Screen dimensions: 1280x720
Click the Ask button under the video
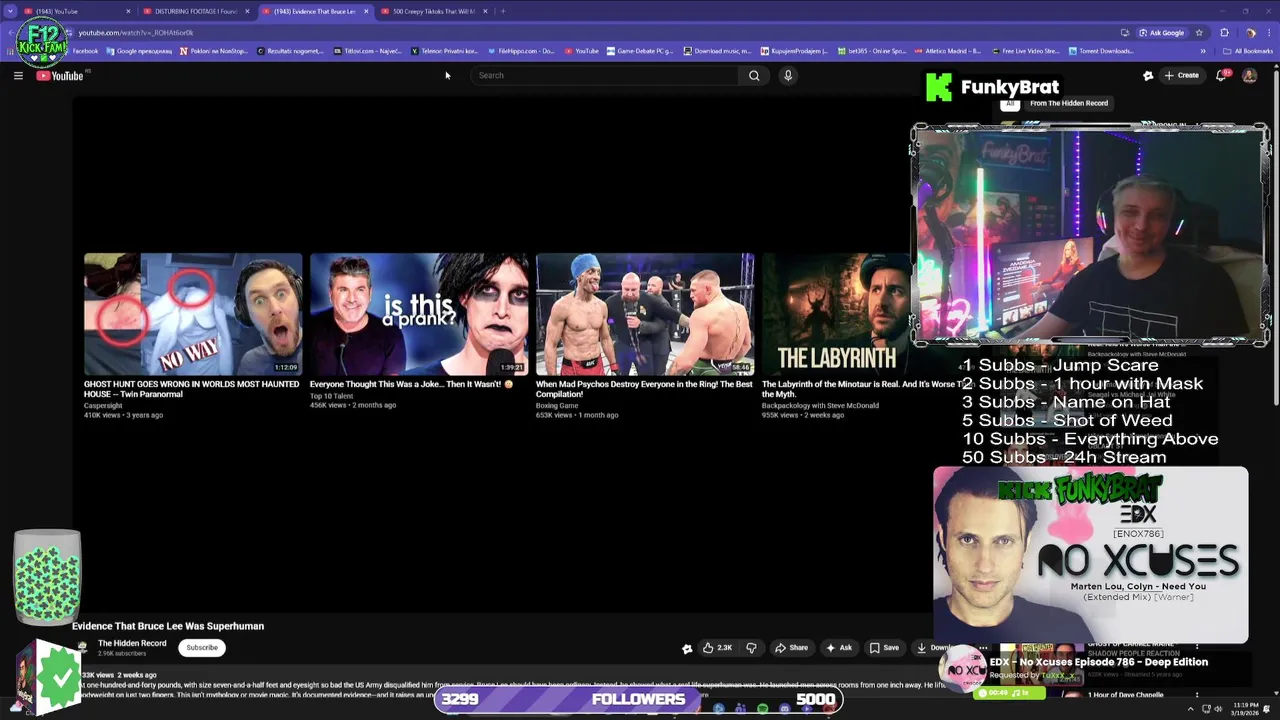click(x=839, y=647)
